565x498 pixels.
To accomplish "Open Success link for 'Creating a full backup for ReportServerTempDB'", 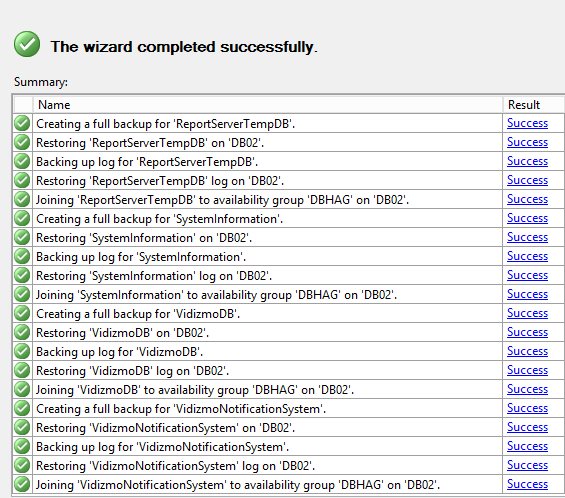I will point(527,123).
